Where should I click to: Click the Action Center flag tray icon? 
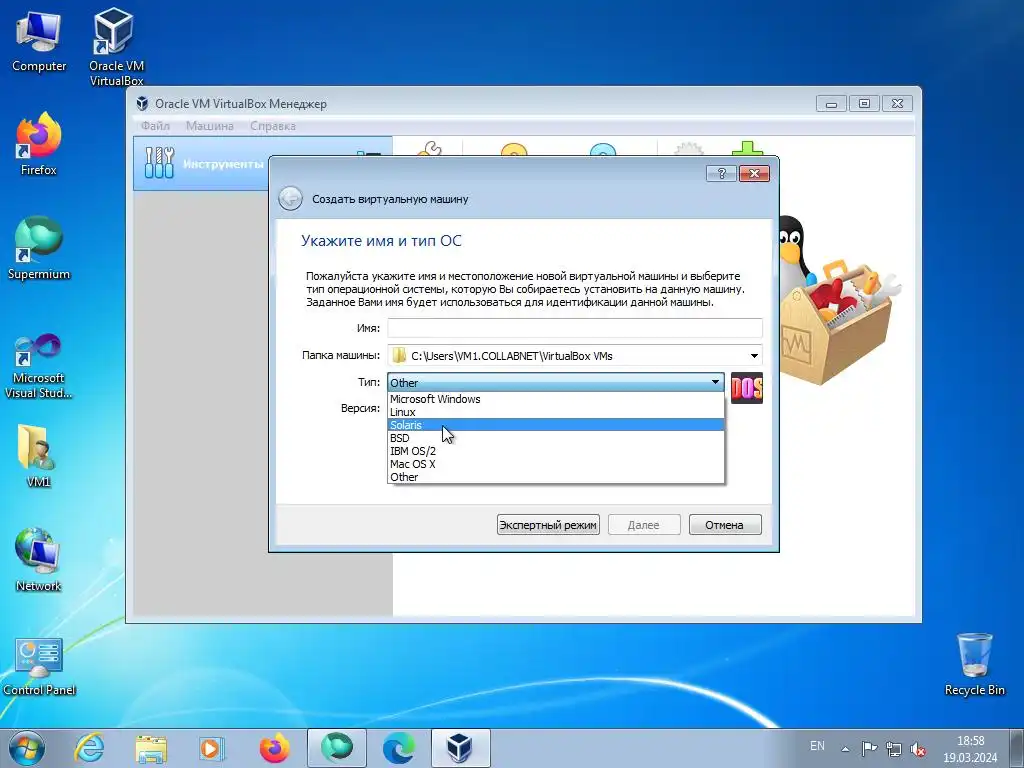point(869,749)
